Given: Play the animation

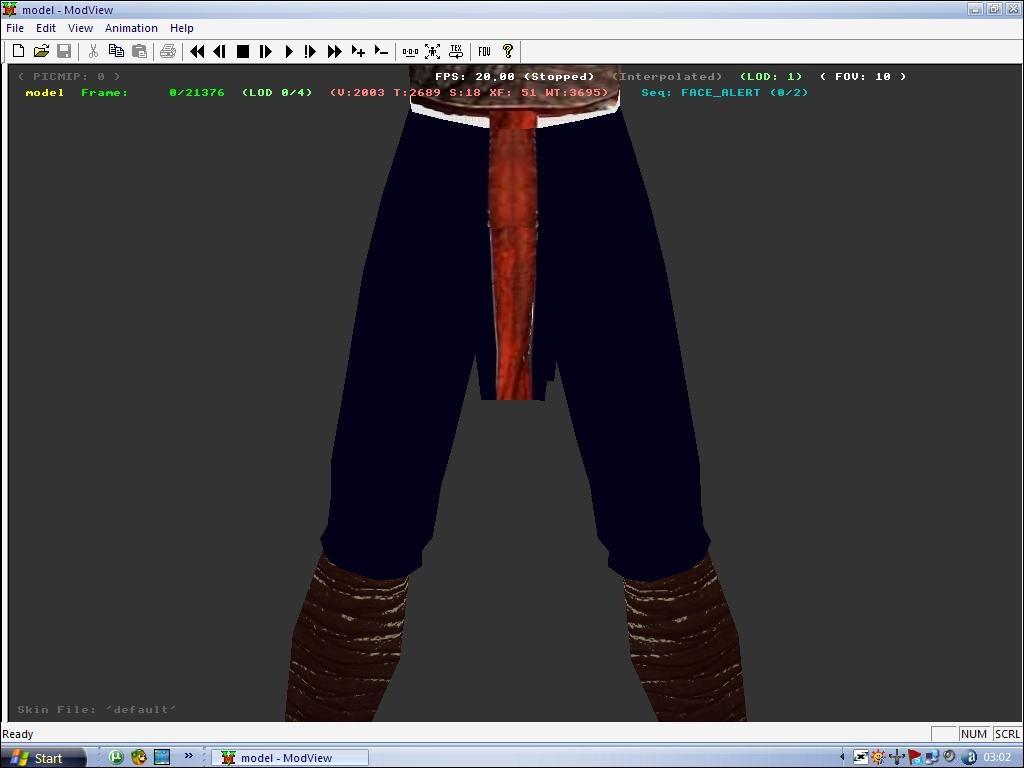Looking at the screenshot, I should pyautogui.click(x=288, y=51).
